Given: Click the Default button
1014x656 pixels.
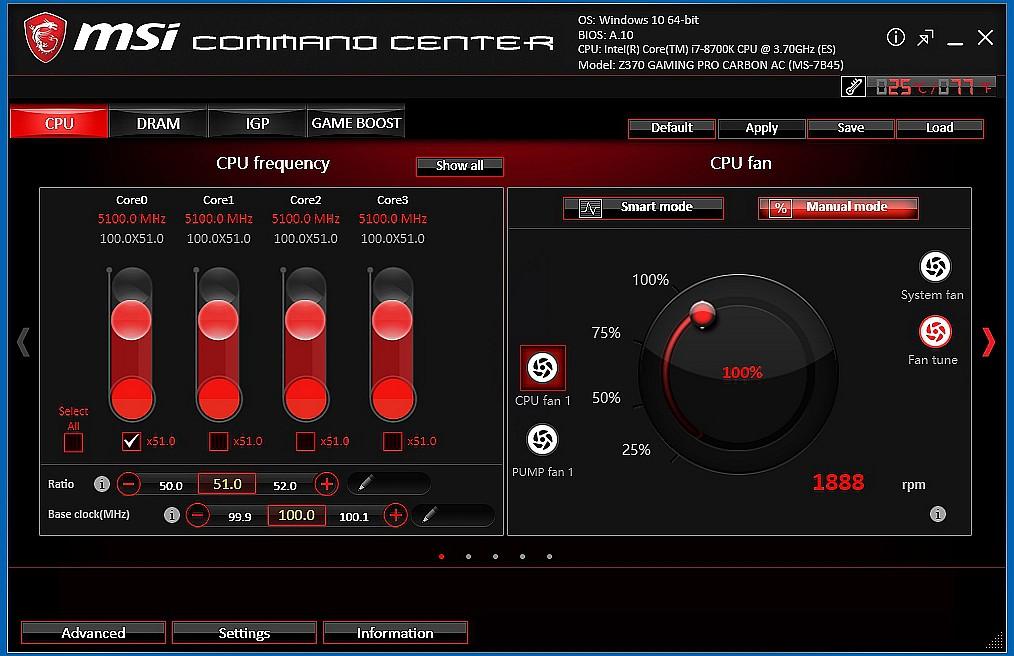Looking at the screenshot, I should (x=672, y=128).
